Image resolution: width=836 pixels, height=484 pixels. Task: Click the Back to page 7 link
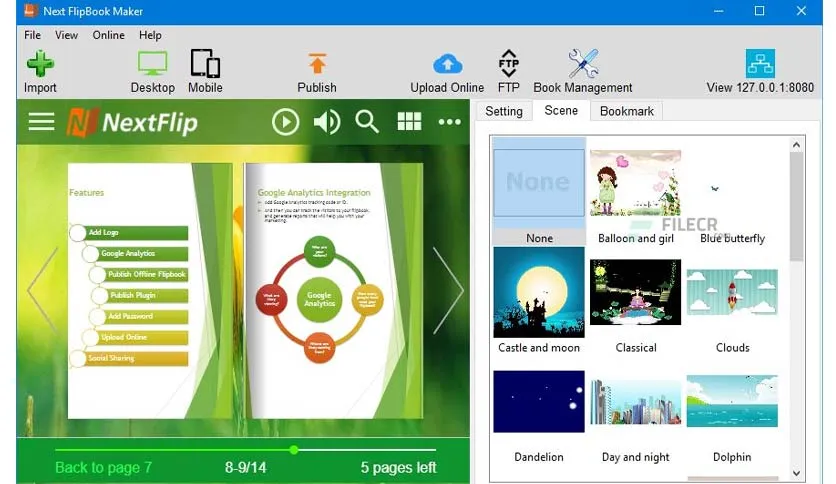coord(103,467)
